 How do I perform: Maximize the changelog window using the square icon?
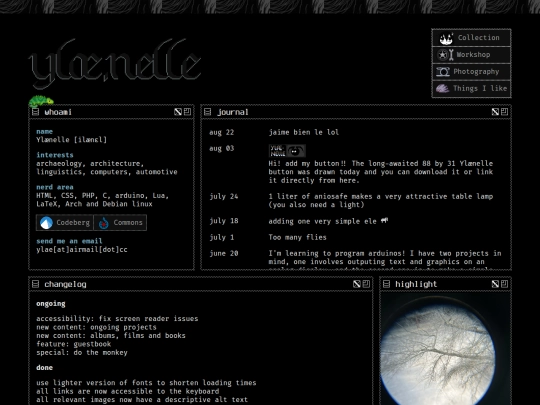coord(366,284)
